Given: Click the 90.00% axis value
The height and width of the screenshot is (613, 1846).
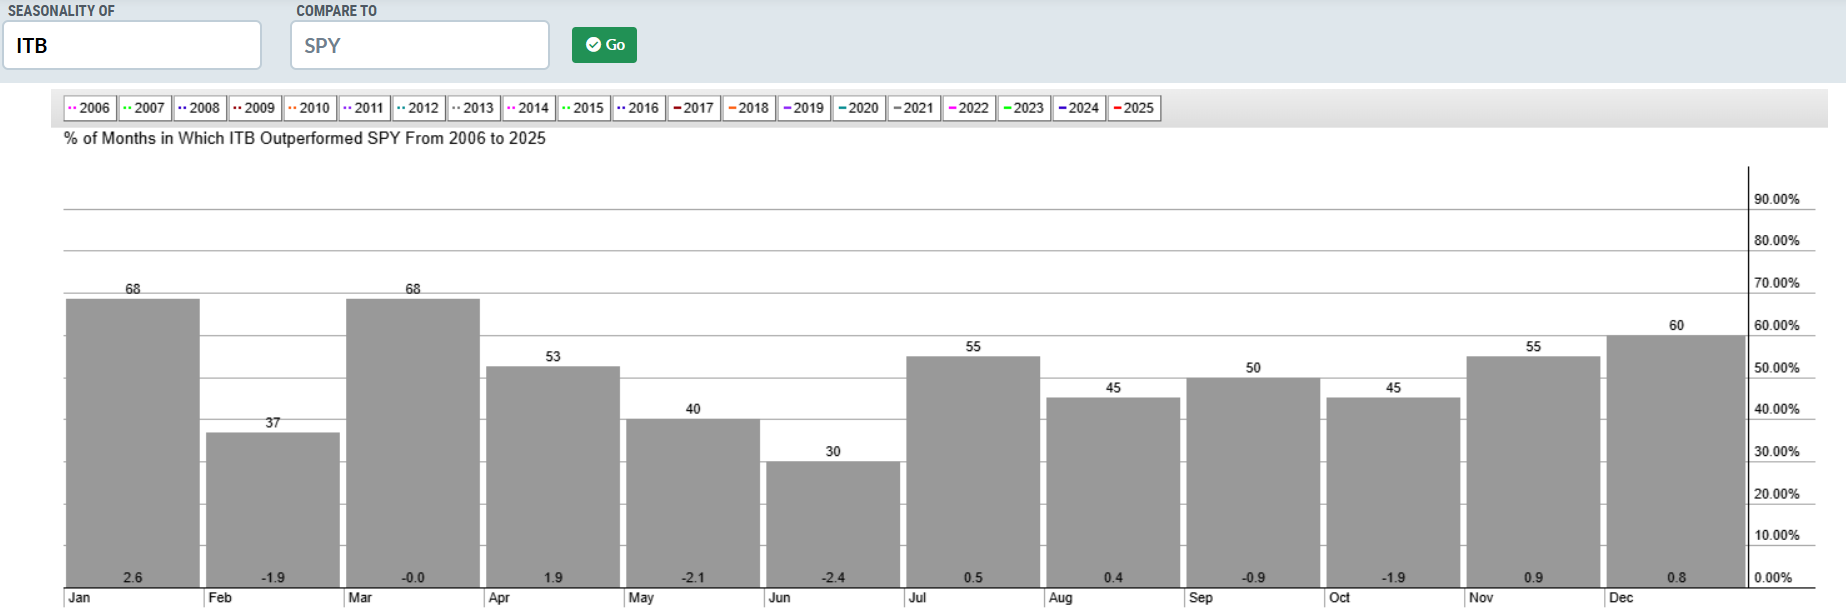Looking at the screenshot, I should pyautogui.click(x=1776, y=199).
